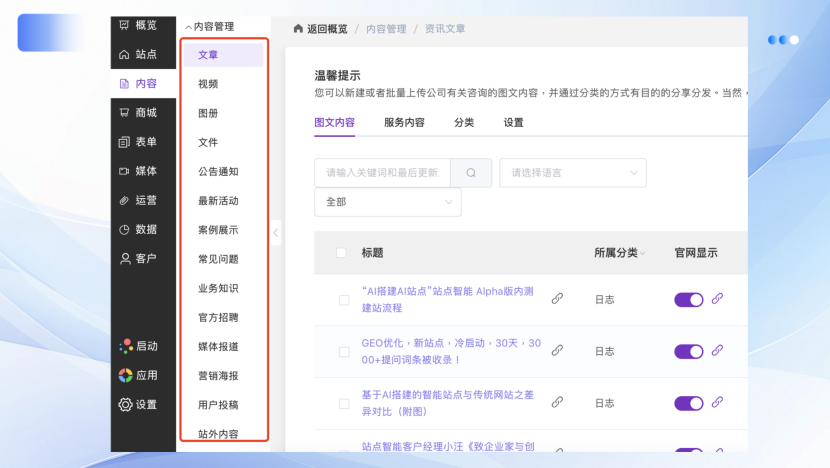Toggle 官网显示 switch for the first article

(x=689, y=299)
